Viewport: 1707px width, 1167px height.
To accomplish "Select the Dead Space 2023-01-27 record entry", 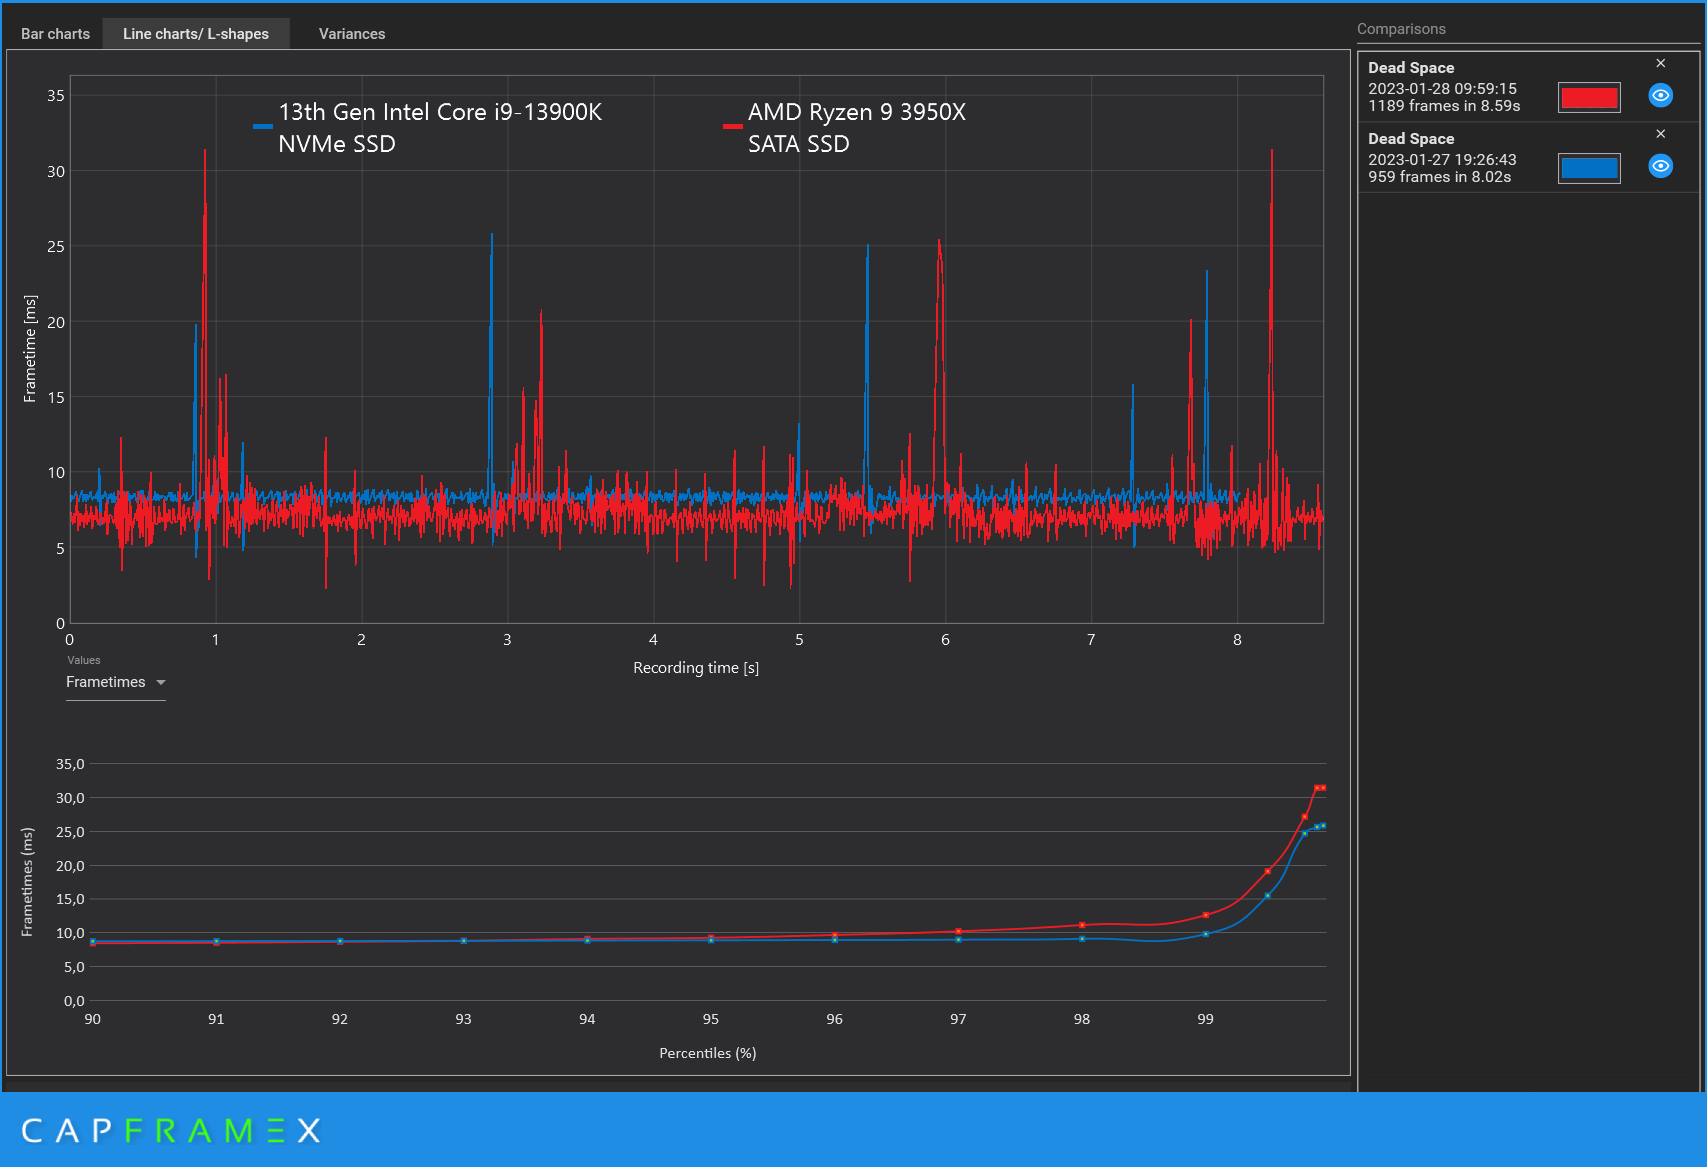I will click(x=1527, y=158).
